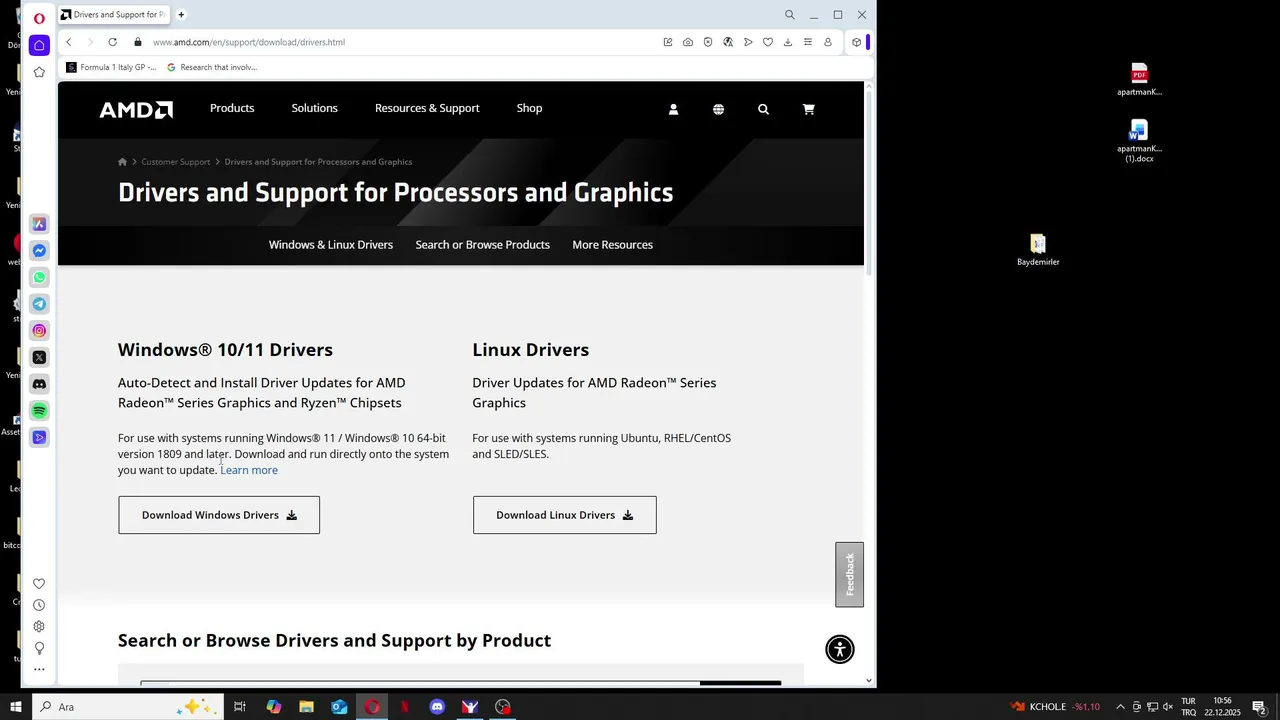Viewport: 1280px width, 720px height.
Task: Open Spotify in Opera sidebar
Action: point(39,411)
